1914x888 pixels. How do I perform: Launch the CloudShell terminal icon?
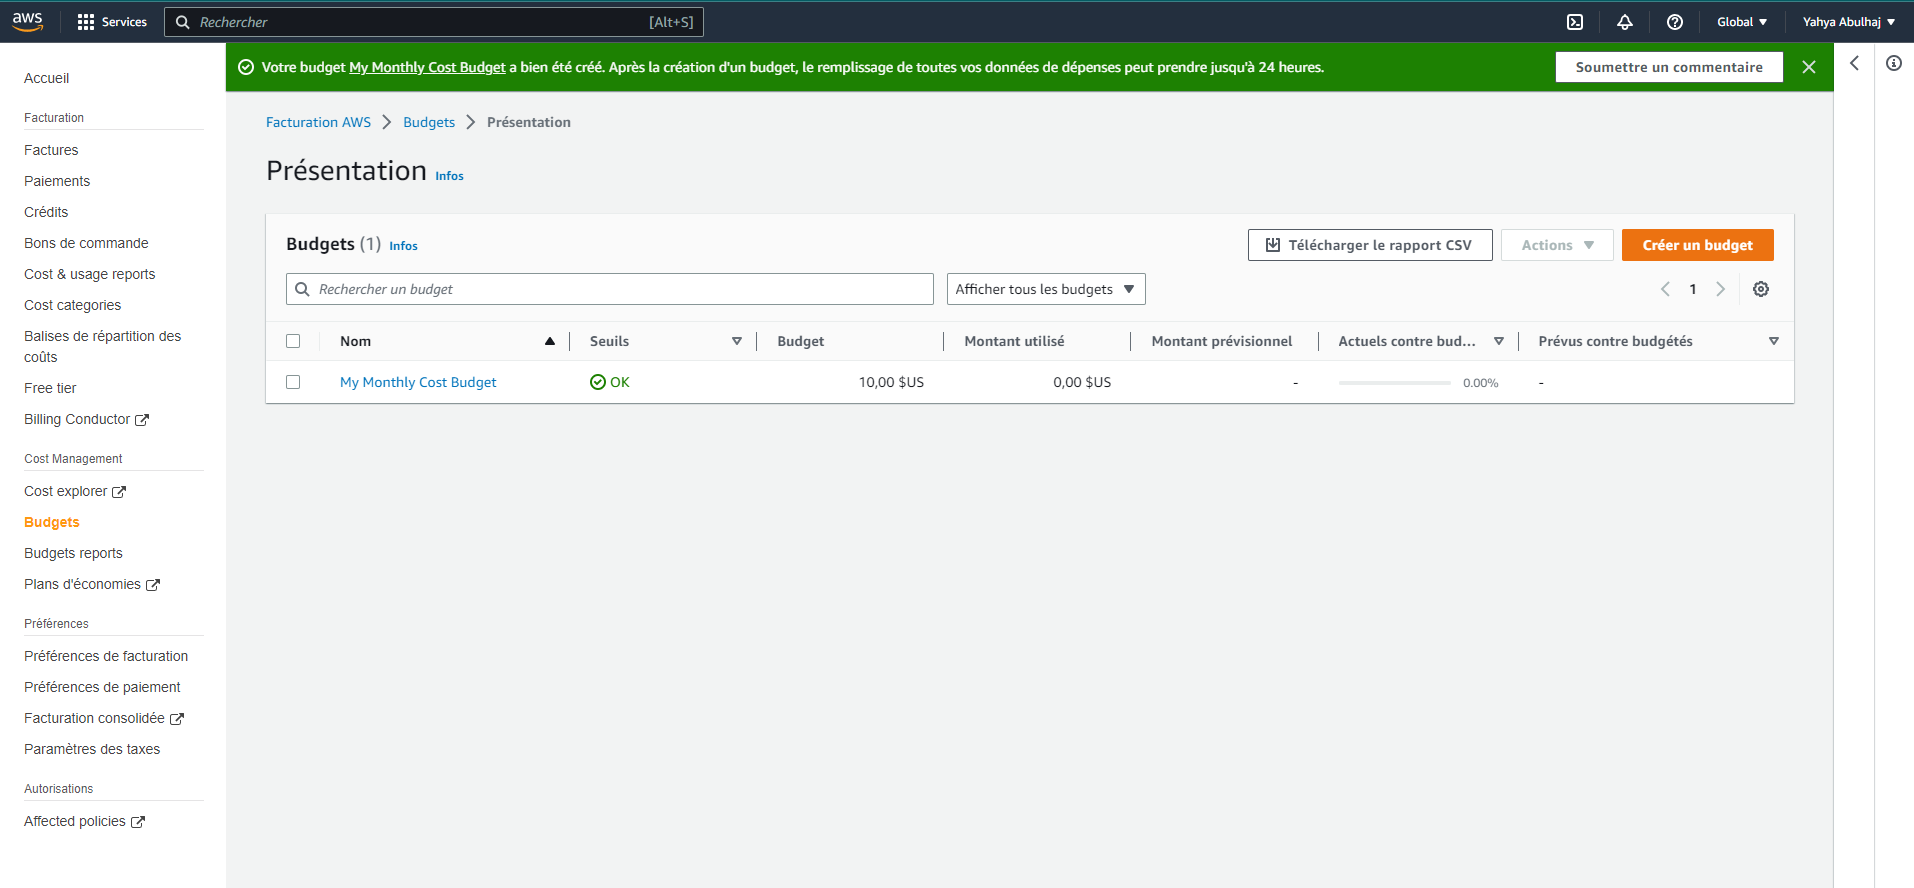[1575, 22]
